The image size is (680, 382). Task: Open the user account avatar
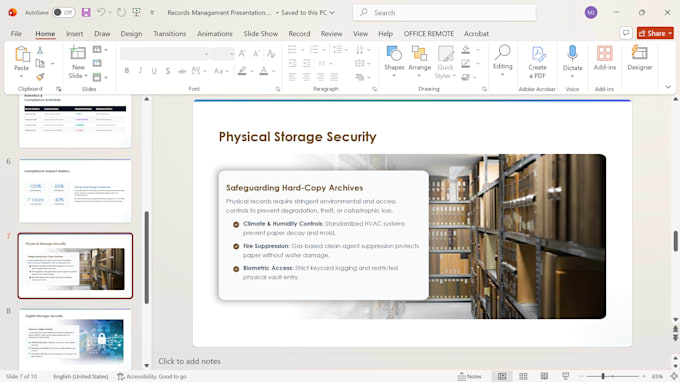[591, 13]
